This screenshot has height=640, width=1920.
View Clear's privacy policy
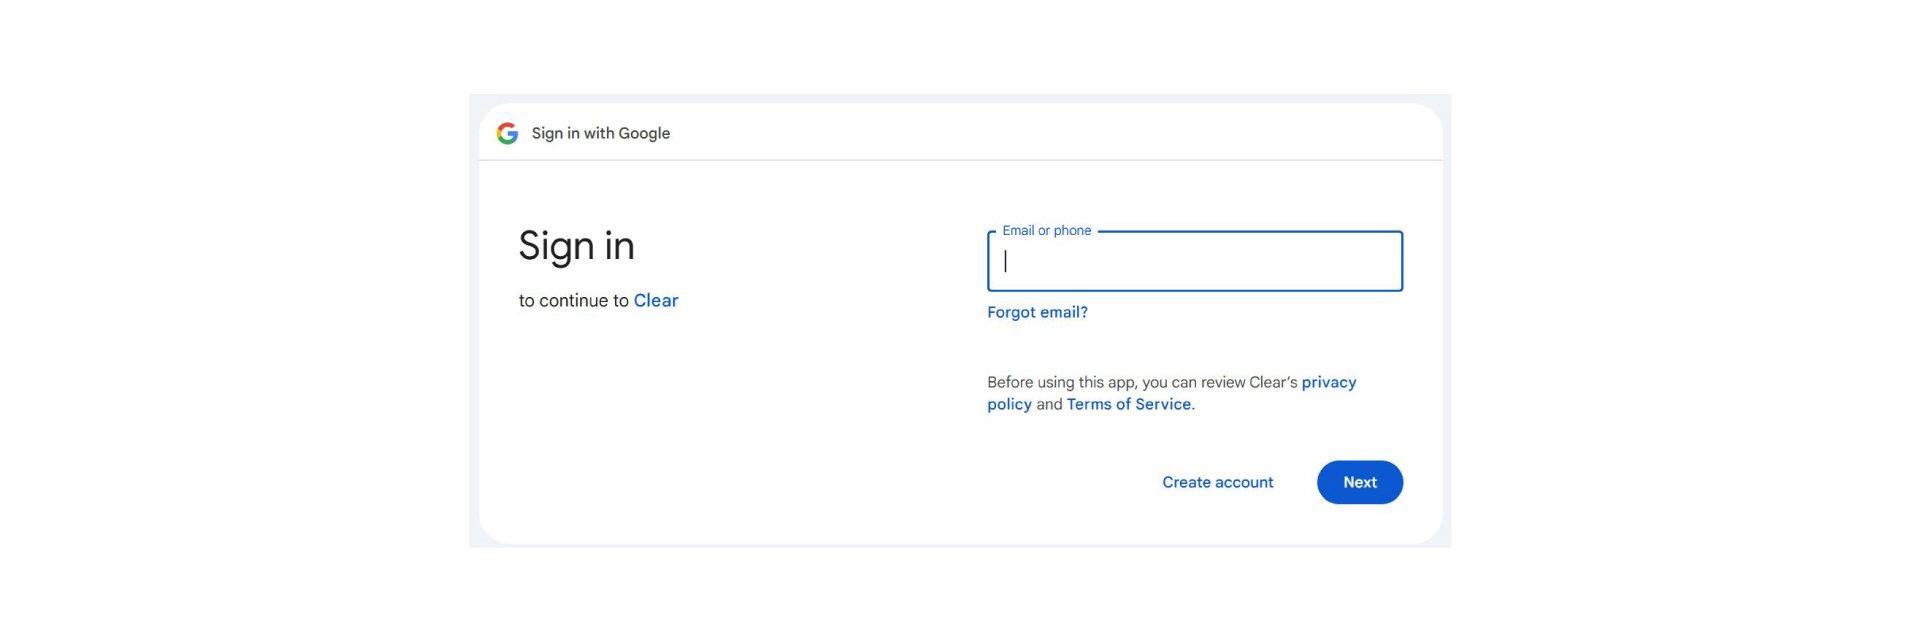1329,382
